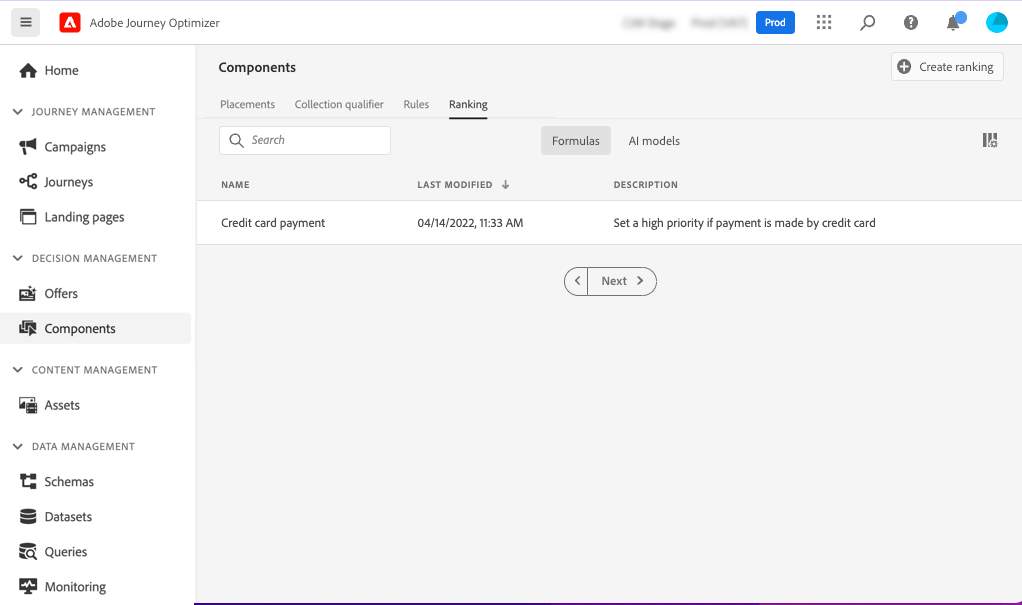Collapse the Content Management section
This screenshot has width=1022, height=605.
coord(16,369)
